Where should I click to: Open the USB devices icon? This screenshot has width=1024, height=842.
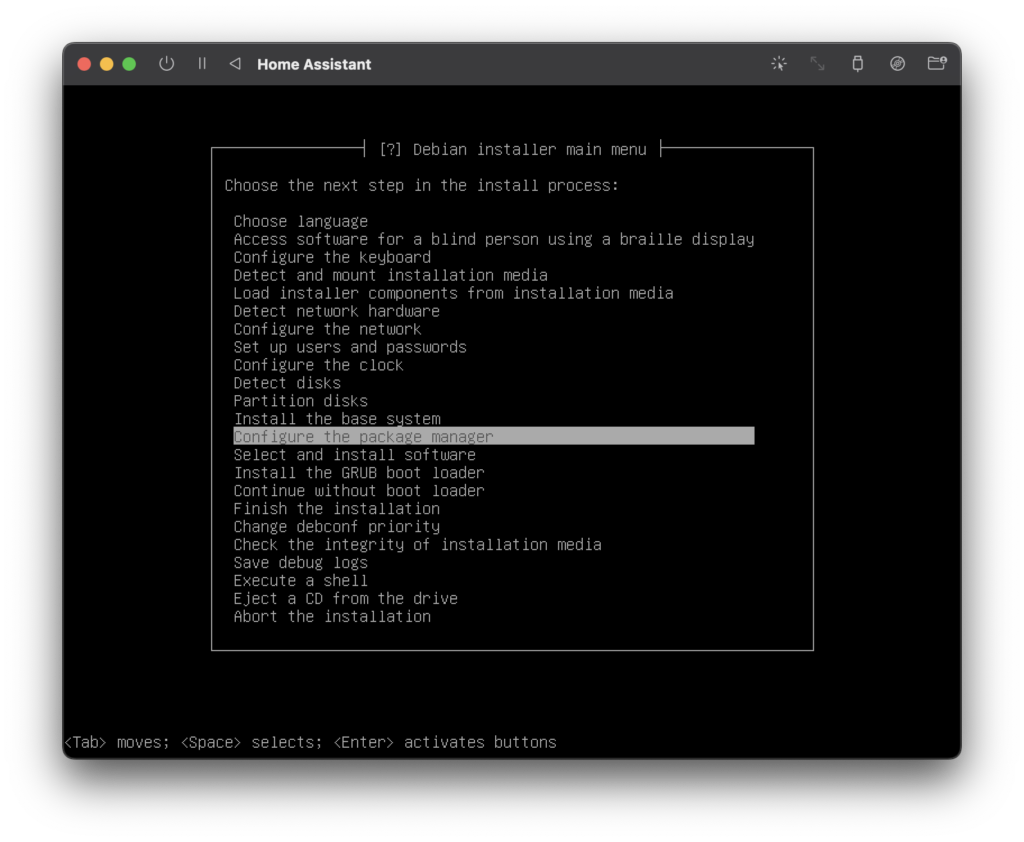pos(857,63)
